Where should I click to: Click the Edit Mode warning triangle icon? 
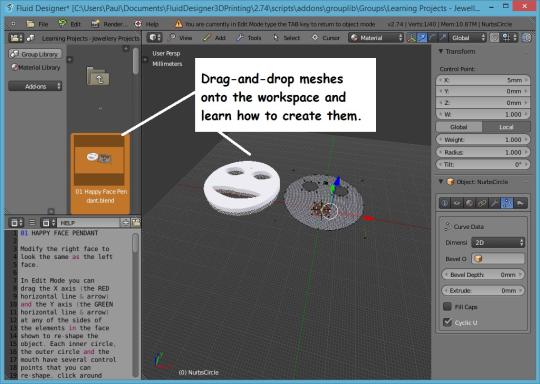[178, 24]
